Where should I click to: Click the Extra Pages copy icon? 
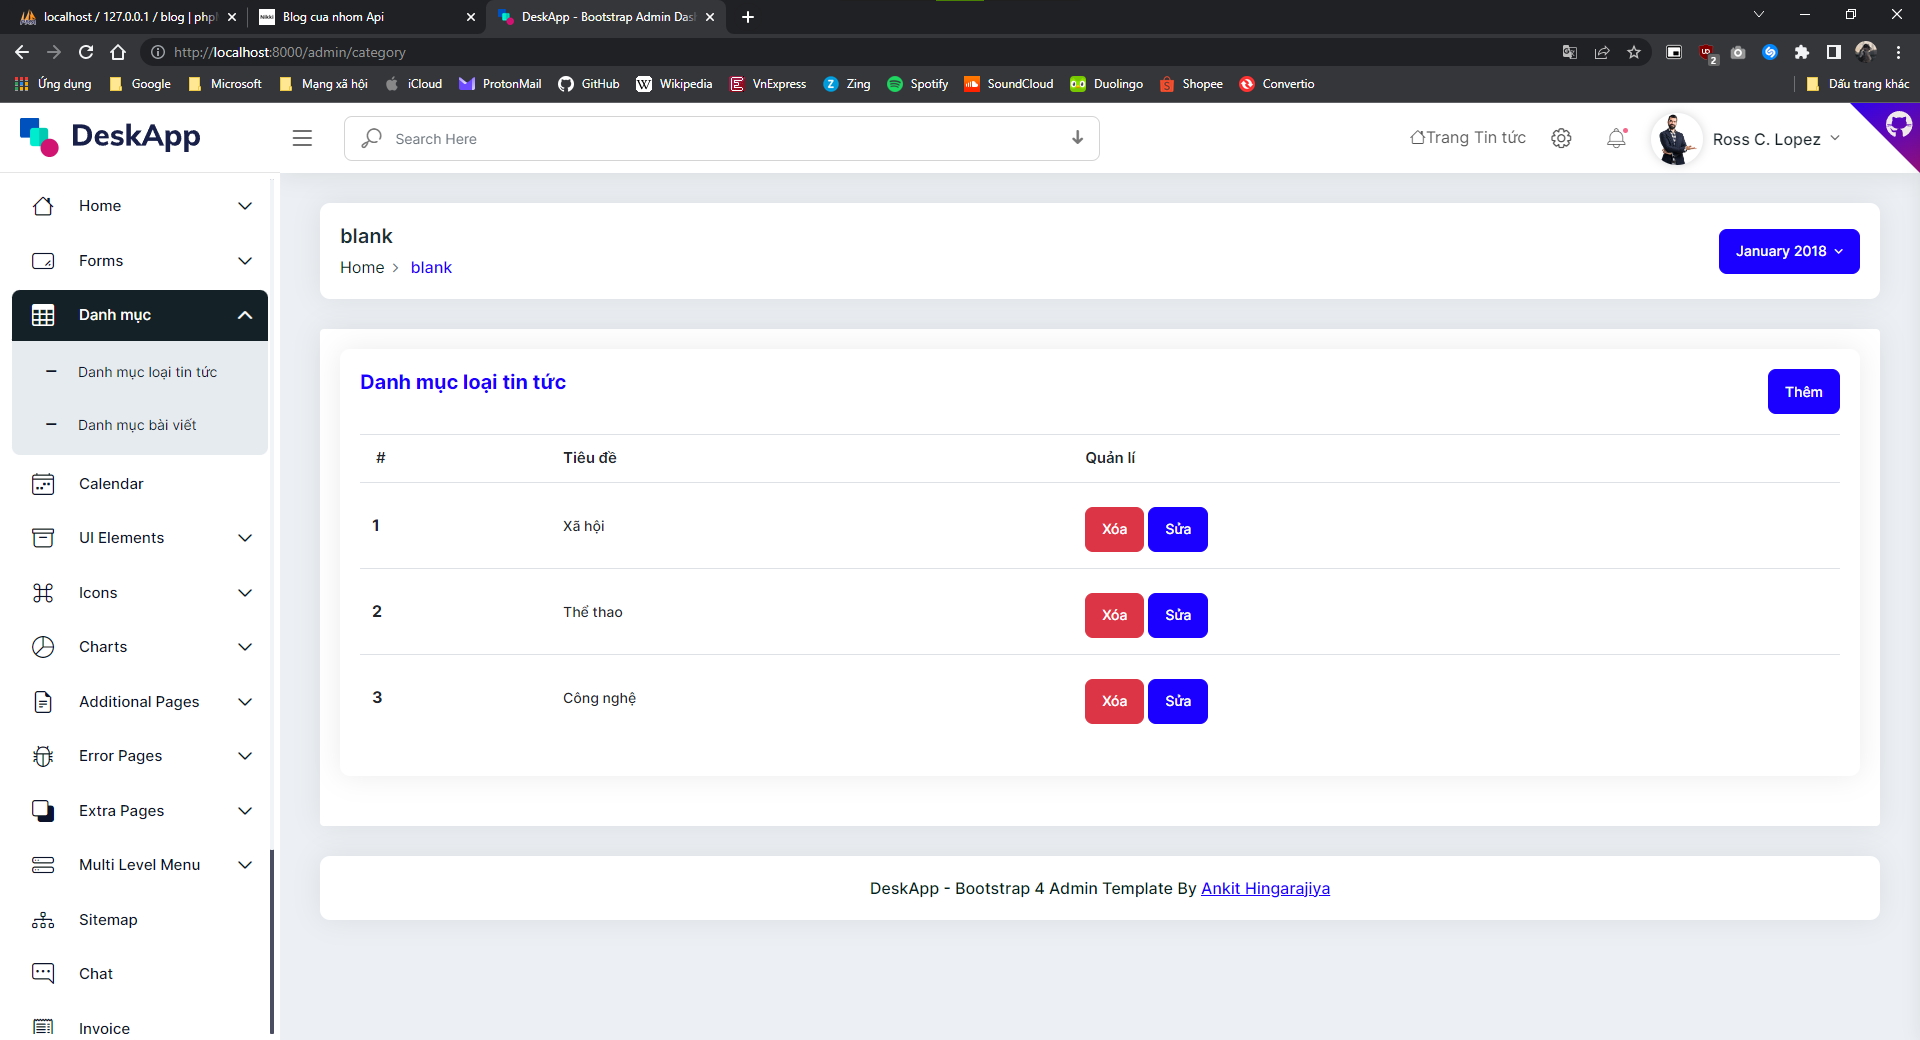tap(43, 811)
